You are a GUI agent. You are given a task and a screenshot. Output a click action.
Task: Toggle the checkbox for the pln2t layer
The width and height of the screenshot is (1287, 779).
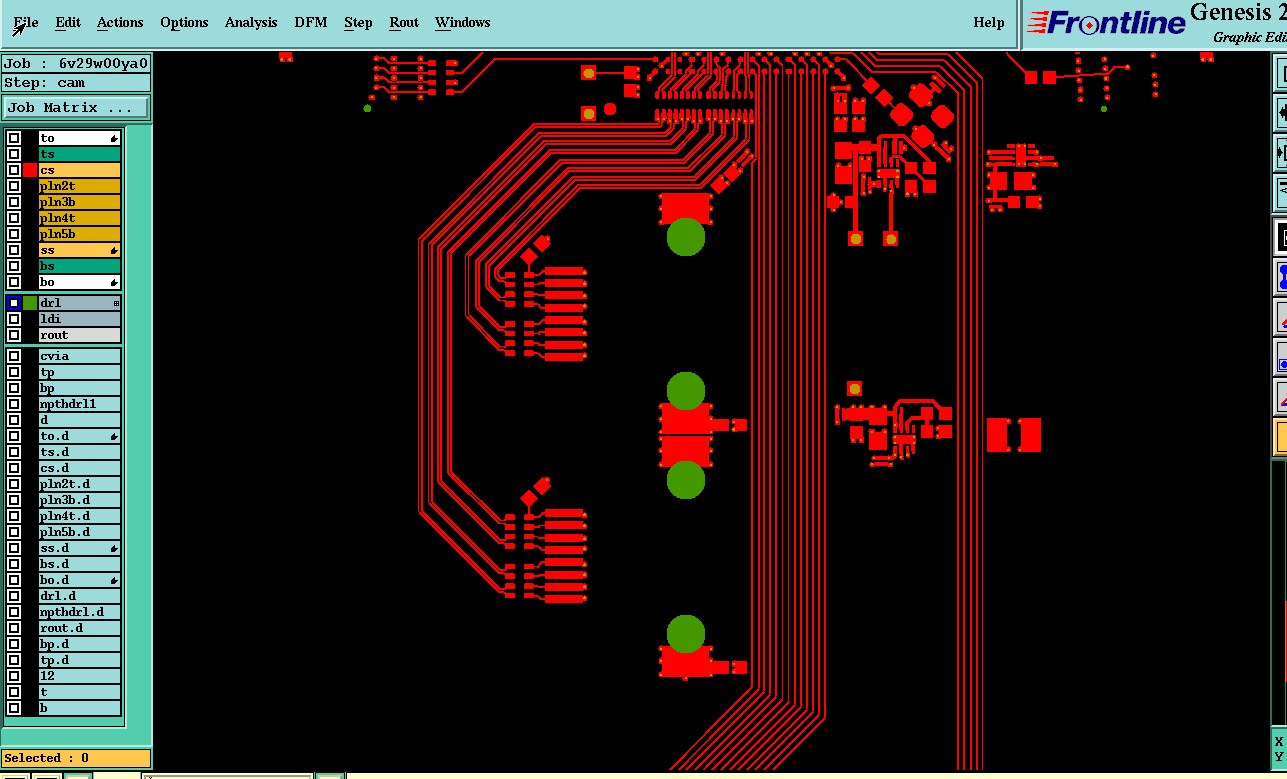coord(14,186)
